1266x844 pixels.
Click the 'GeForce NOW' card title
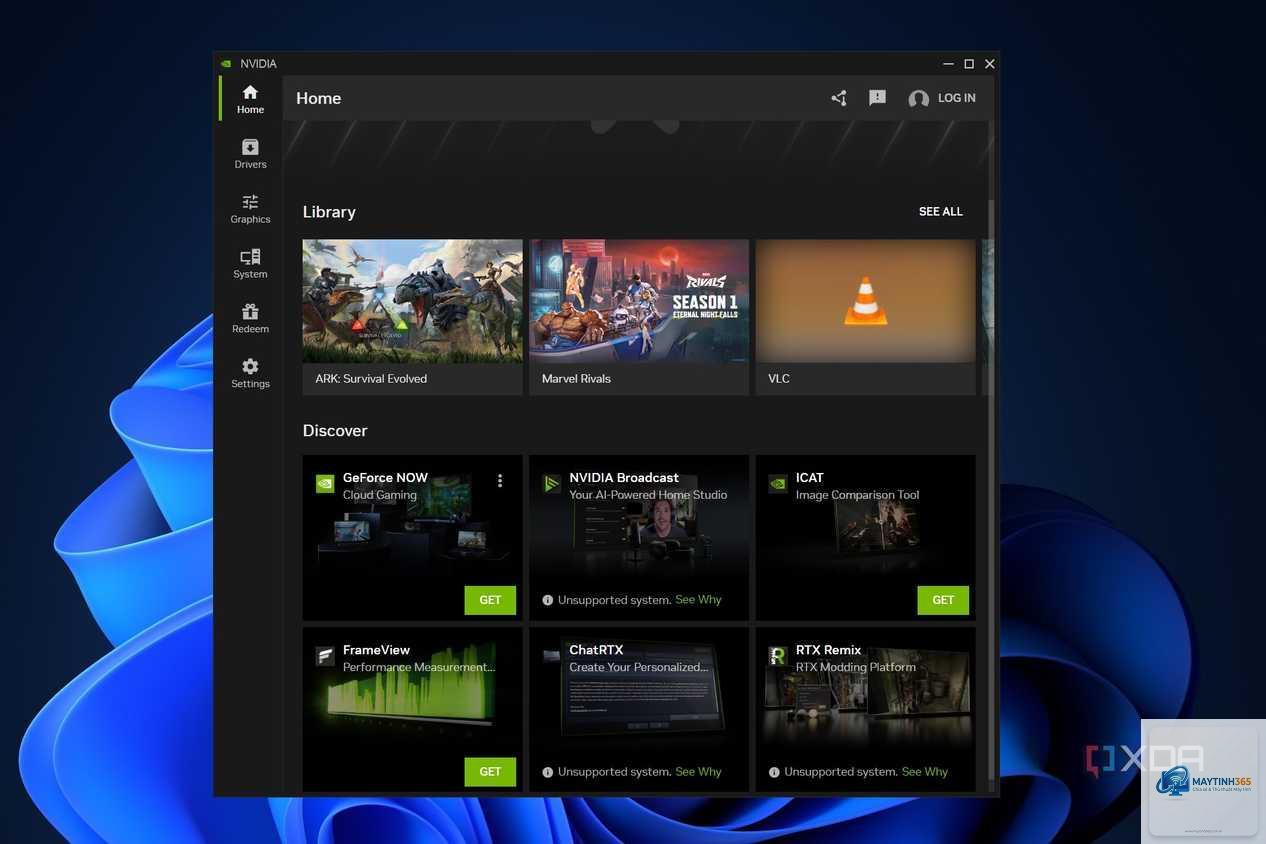(x=385, y=478)
